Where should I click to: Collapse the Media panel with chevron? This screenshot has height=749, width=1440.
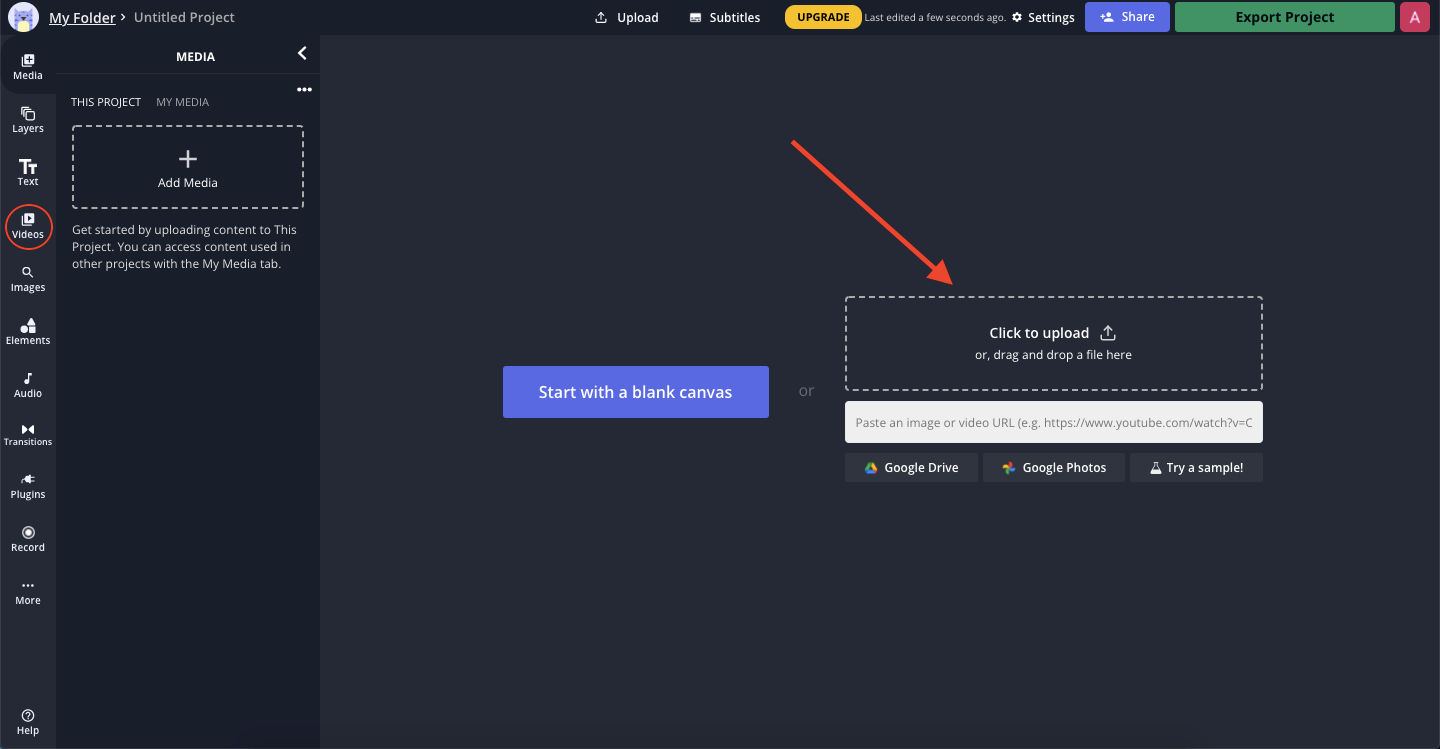pyautogui.click(x=302, y=54)
